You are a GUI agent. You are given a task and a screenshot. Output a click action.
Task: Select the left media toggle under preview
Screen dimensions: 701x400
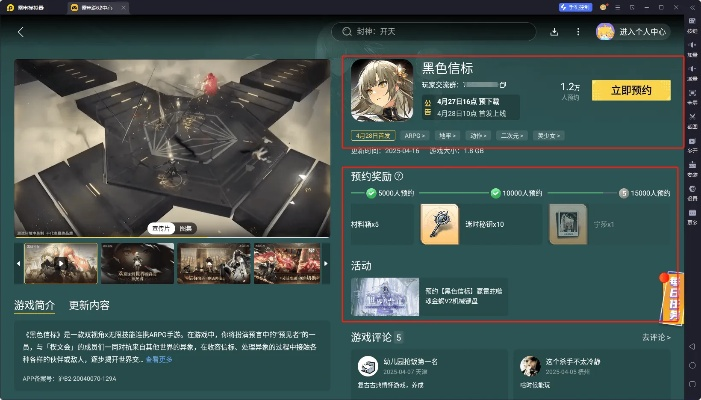tap(161, 228)
